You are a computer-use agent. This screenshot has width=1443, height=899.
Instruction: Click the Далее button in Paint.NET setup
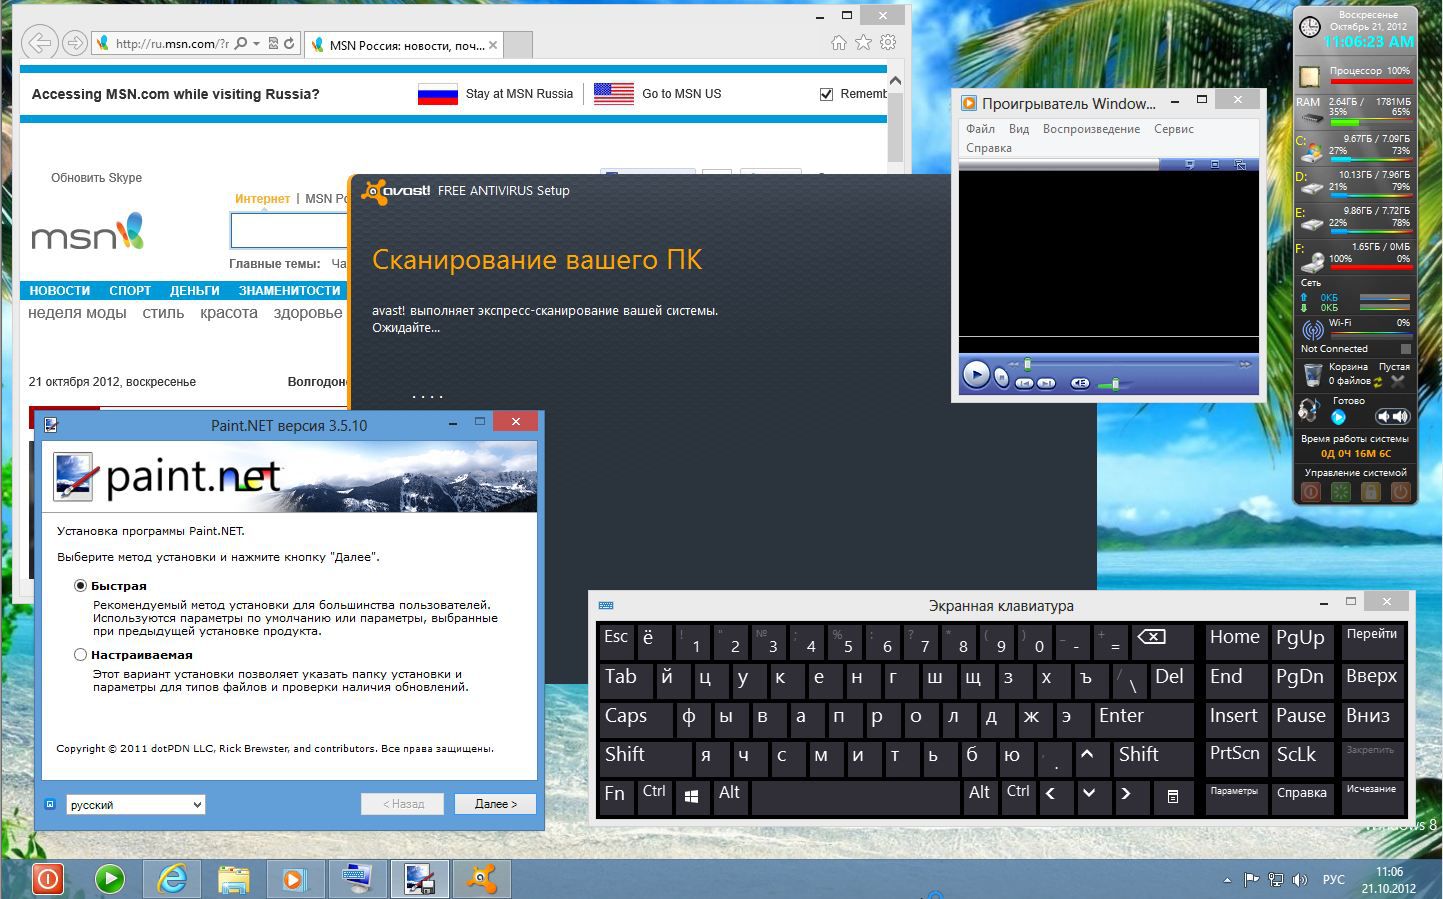pos(495,804)
